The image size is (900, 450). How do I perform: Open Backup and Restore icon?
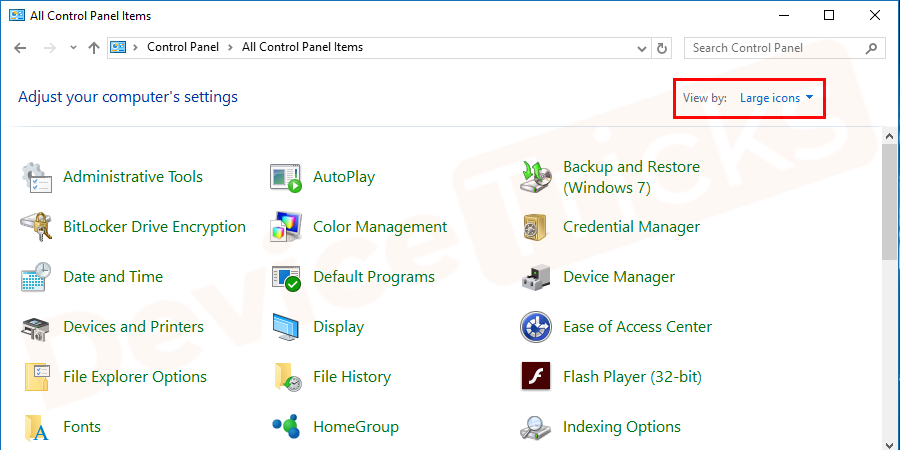537,177
